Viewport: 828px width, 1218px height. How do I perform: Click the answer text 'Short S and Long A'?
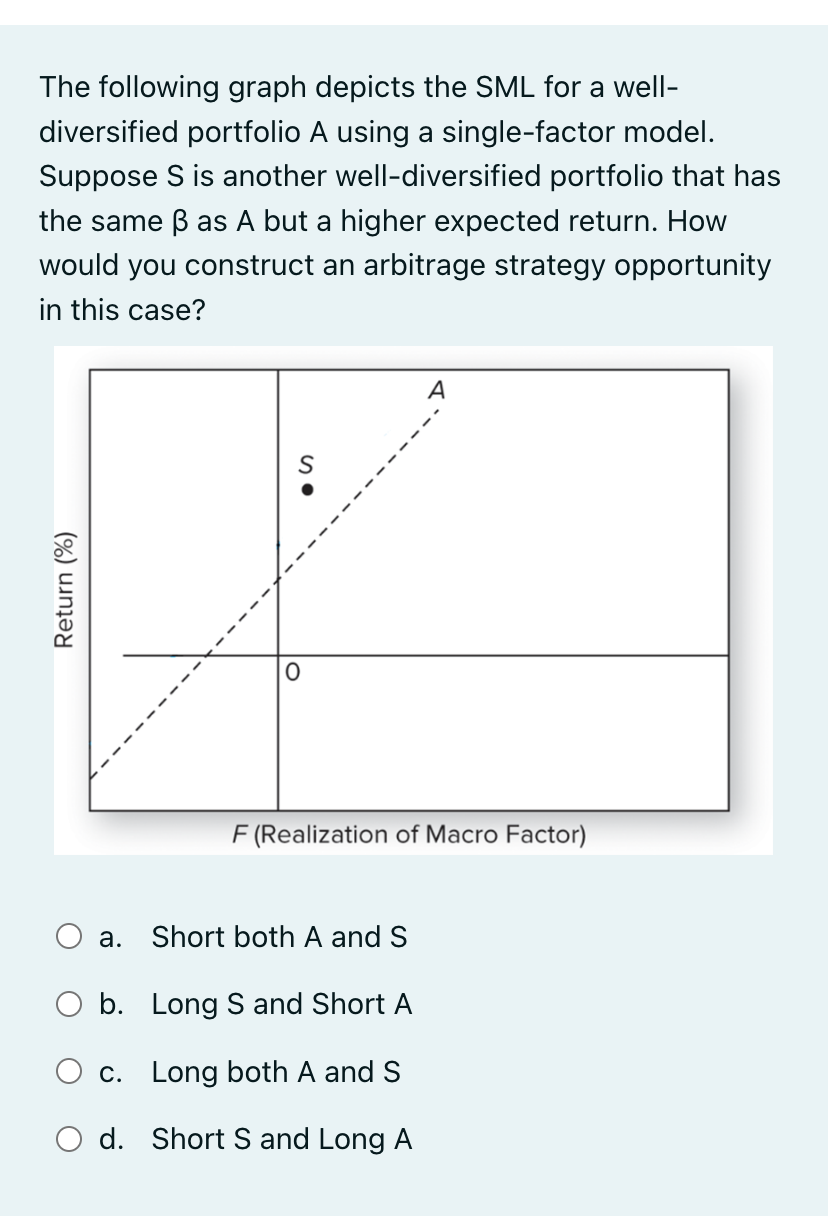pos(281,1139)
